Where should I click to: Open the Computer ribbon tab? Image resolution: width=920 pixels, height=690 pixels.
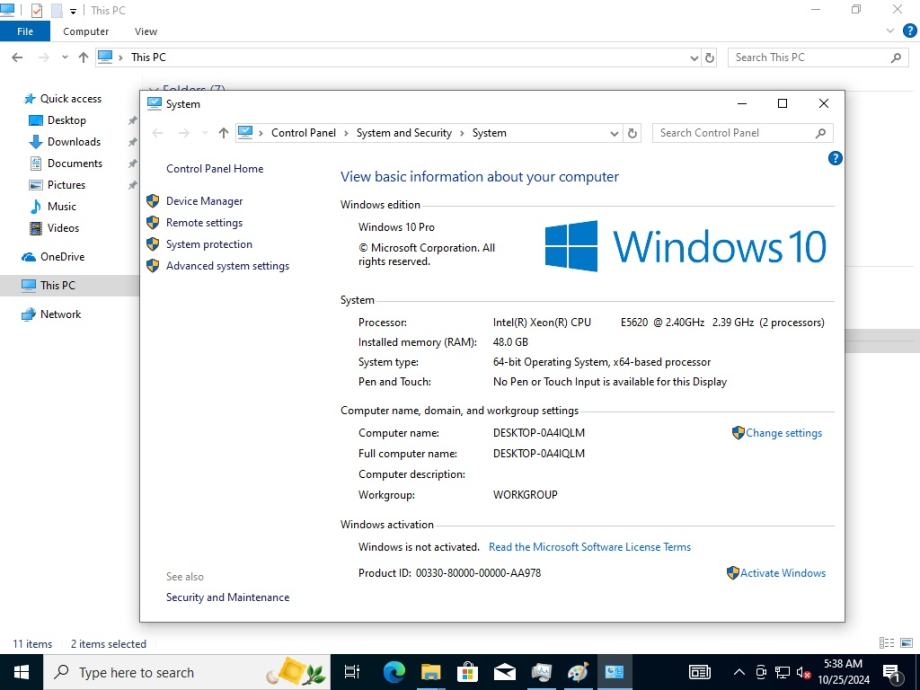pos(86,32)
